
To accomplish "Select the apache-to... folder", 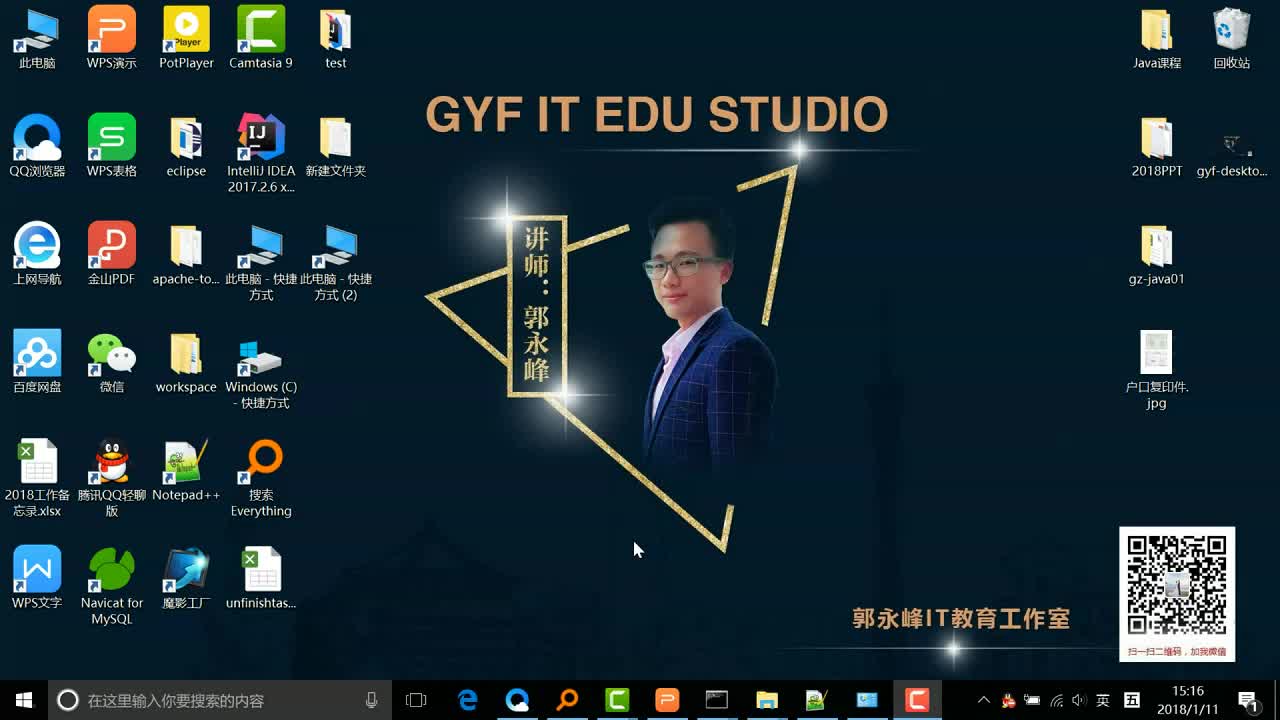I will point(187,254).
